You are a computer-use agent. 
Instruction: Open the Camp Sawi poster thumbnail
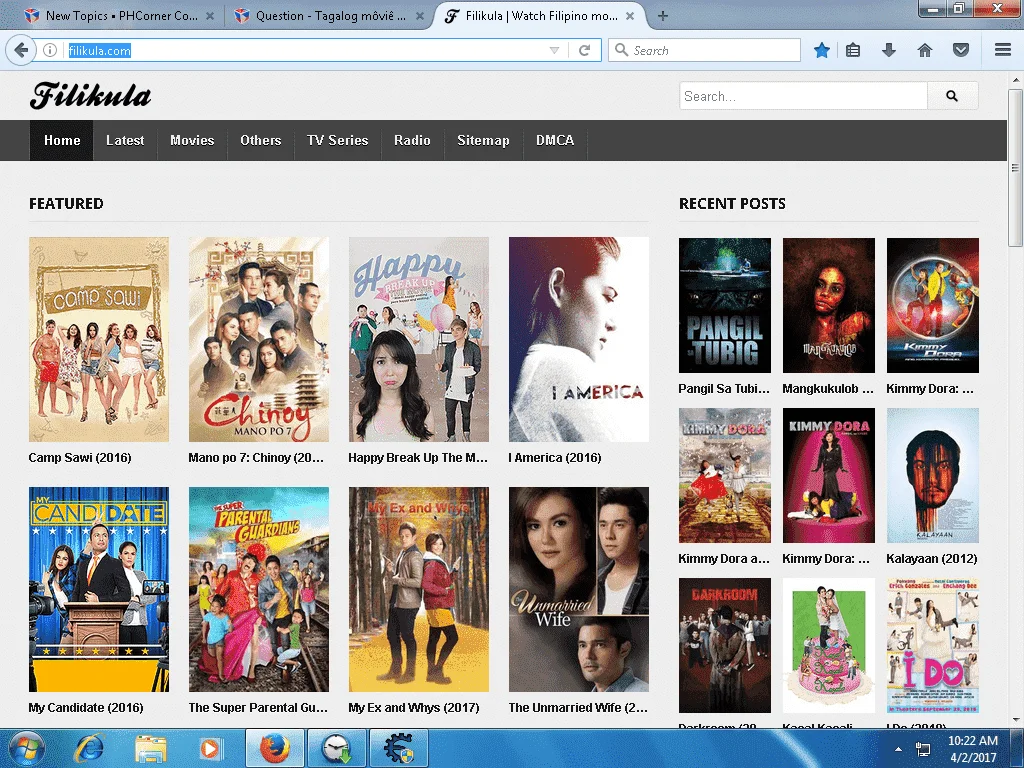click(99, 340)
